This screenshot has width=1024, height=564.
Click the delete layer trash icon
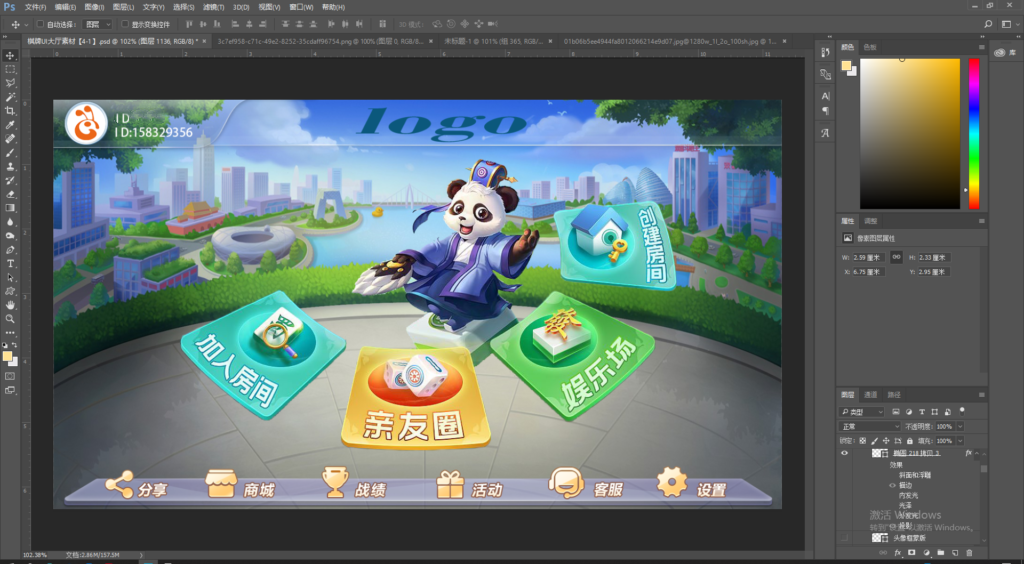tap(969, 552)
